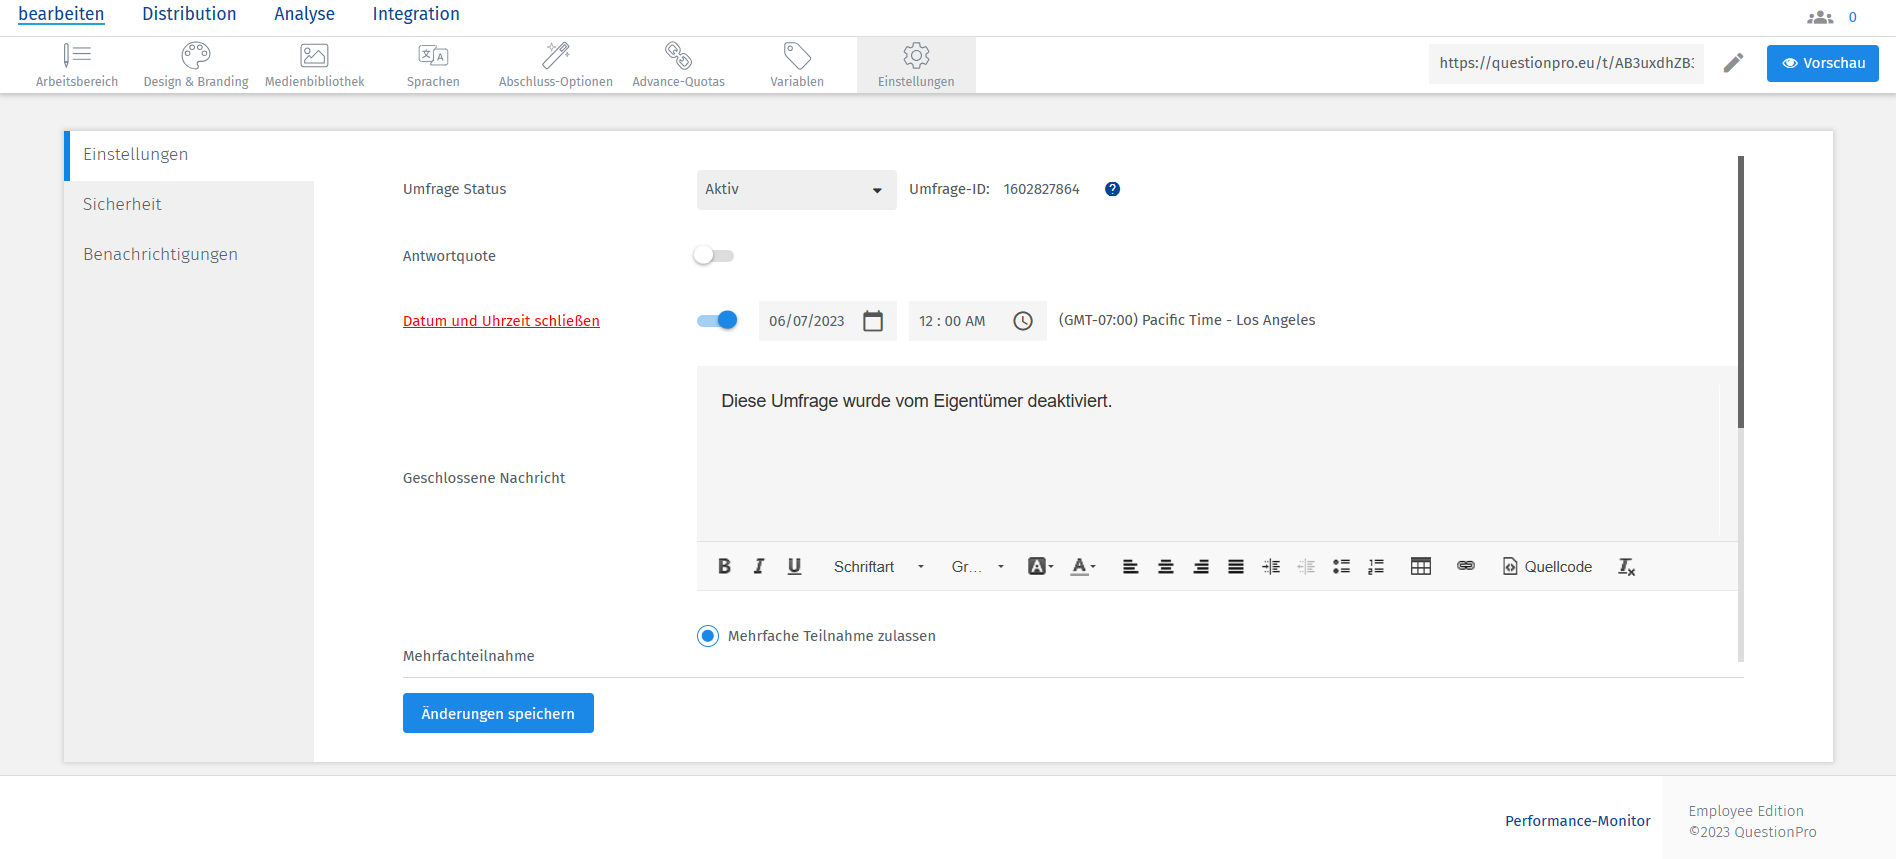Open the font size Gr... dropdown
This screenshot has width=1896, height=859.
point(977,566)
